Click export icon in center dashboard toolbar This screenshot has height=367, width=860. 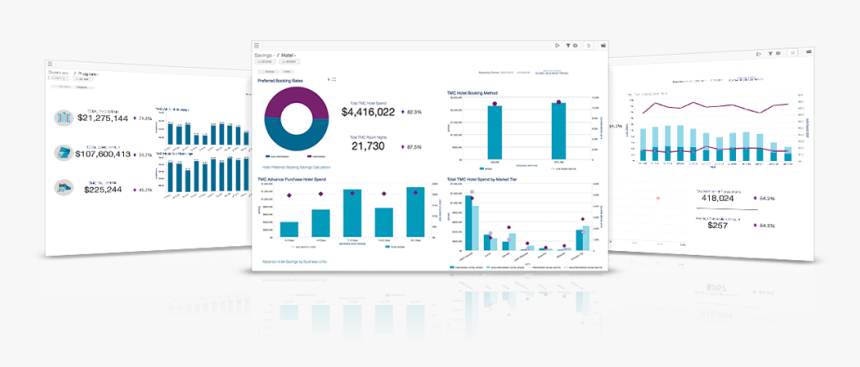click(x=557, y=46)
